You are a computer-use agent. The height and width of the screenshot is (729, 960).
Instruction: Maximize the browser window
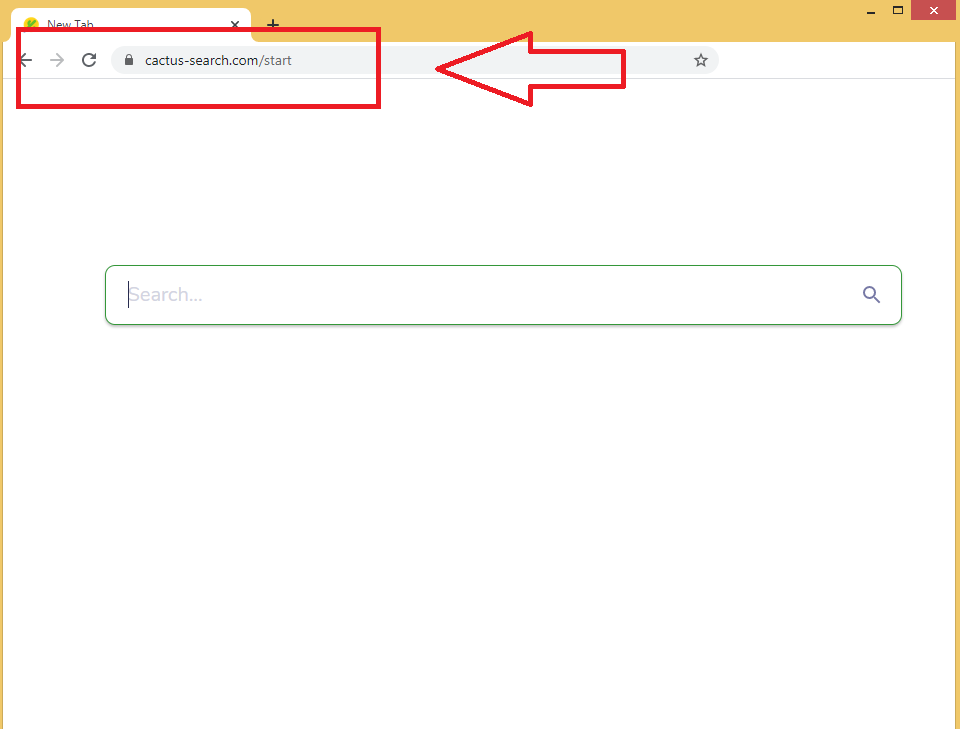coord(898,10)
